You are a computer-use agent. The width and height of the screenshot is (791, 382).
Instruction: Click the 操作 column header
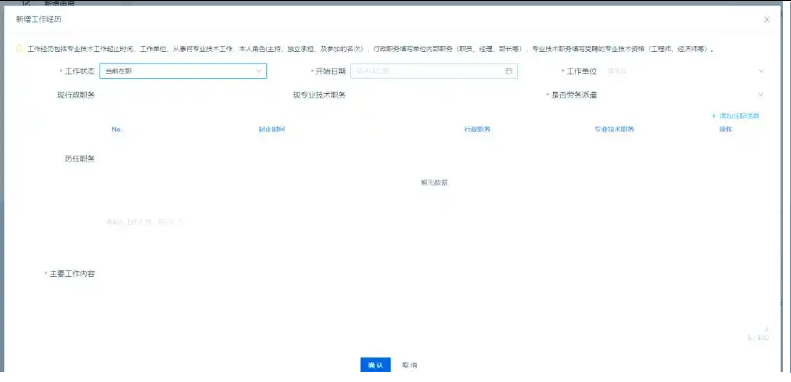[725, 130]
